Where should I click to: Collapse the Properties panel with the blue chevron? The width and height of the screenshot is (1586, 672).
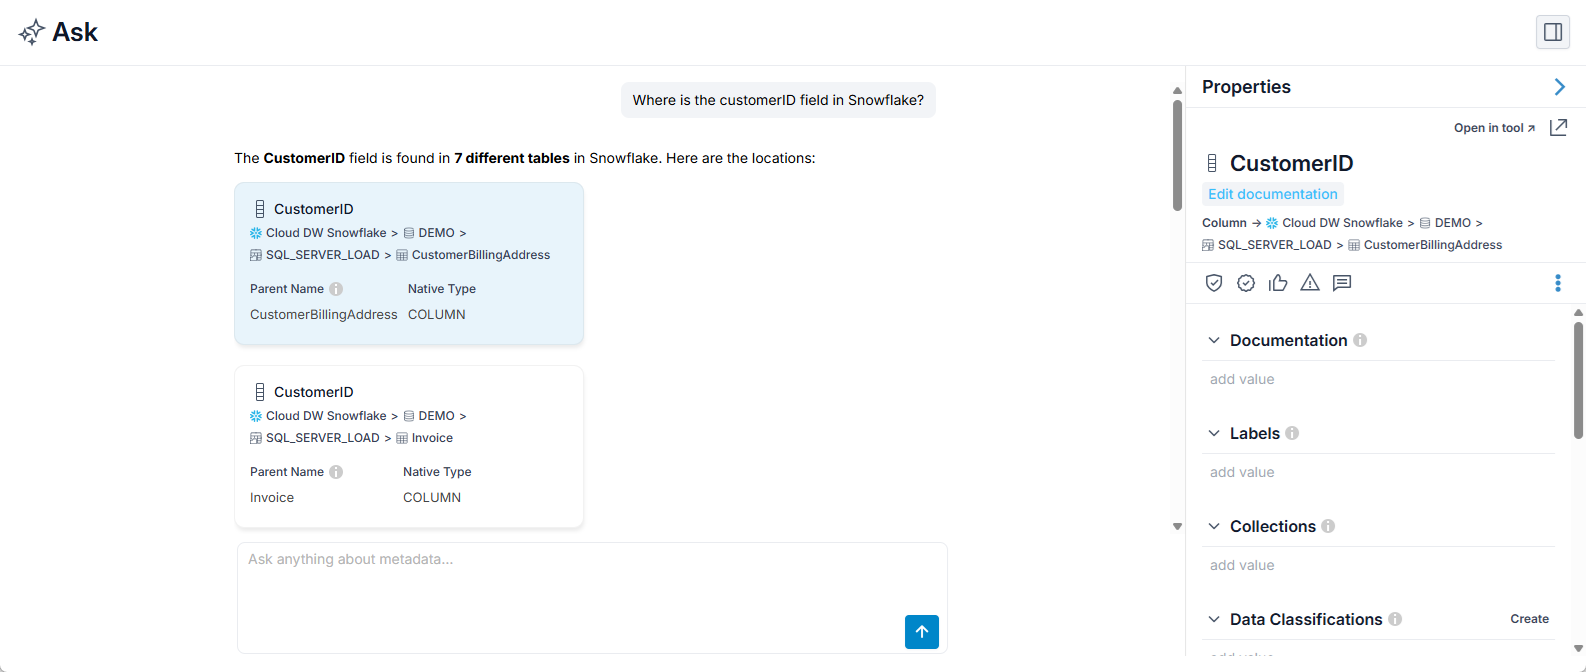[x=1559, y=87]
